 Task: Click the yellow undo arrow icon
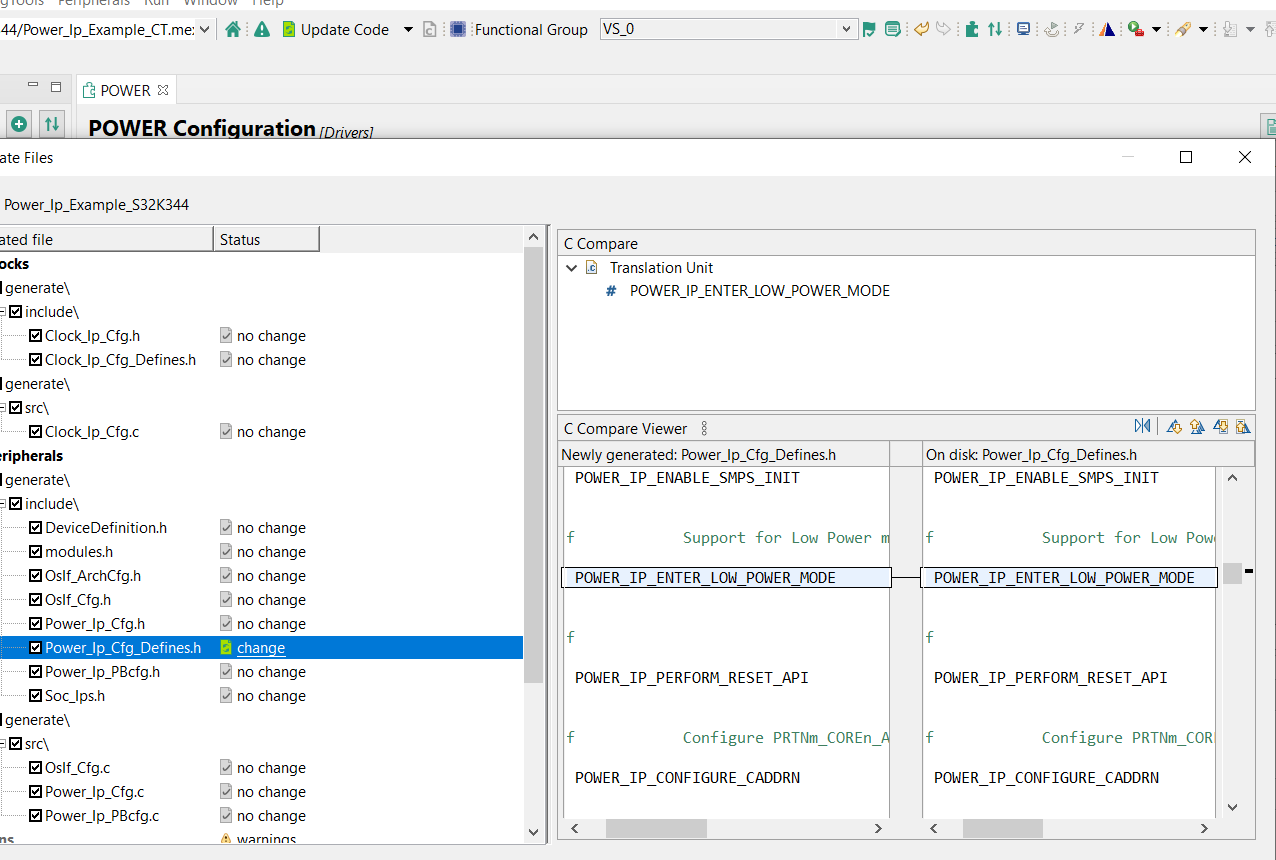(922, 29)
